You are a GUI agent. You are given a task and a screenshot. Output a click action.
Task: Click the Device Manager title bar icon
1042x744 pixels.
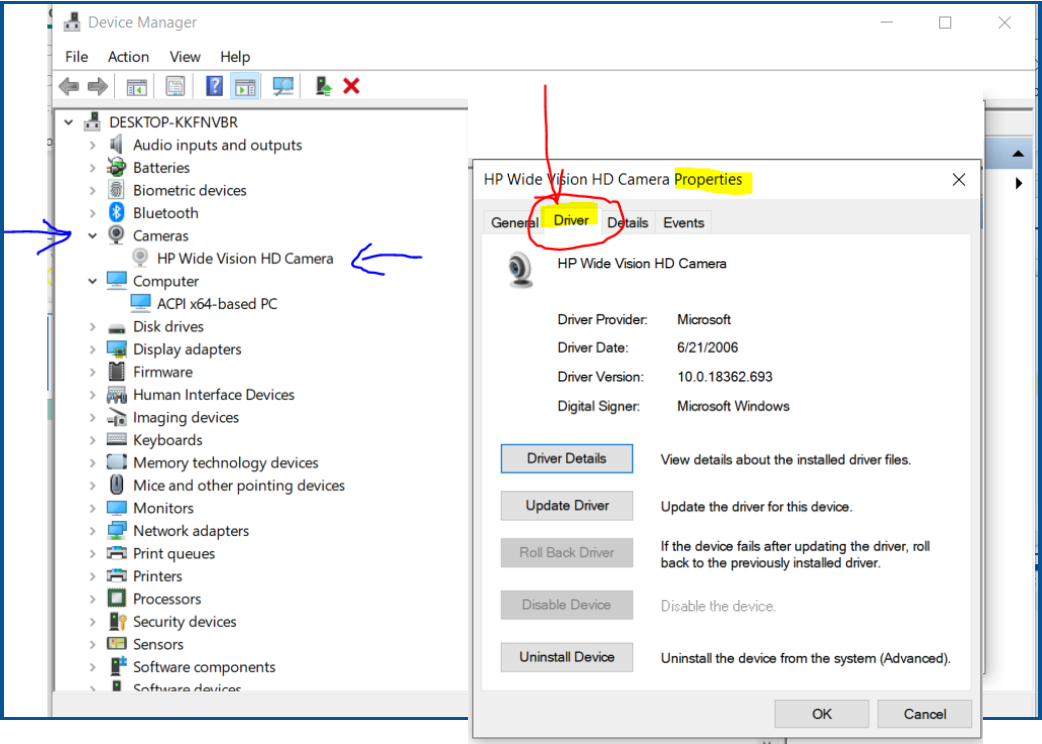click(x=72, y=22)
